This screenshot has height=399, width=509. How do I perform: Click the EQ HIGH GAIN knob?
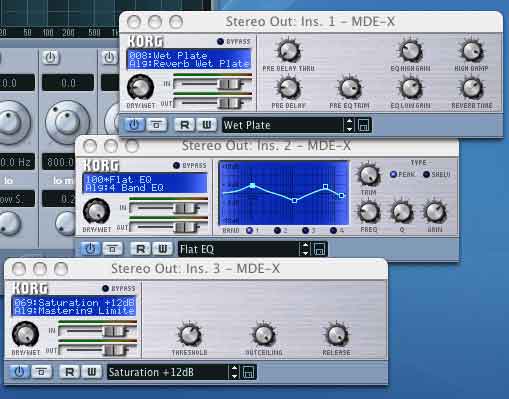click(x=411, y=51)
